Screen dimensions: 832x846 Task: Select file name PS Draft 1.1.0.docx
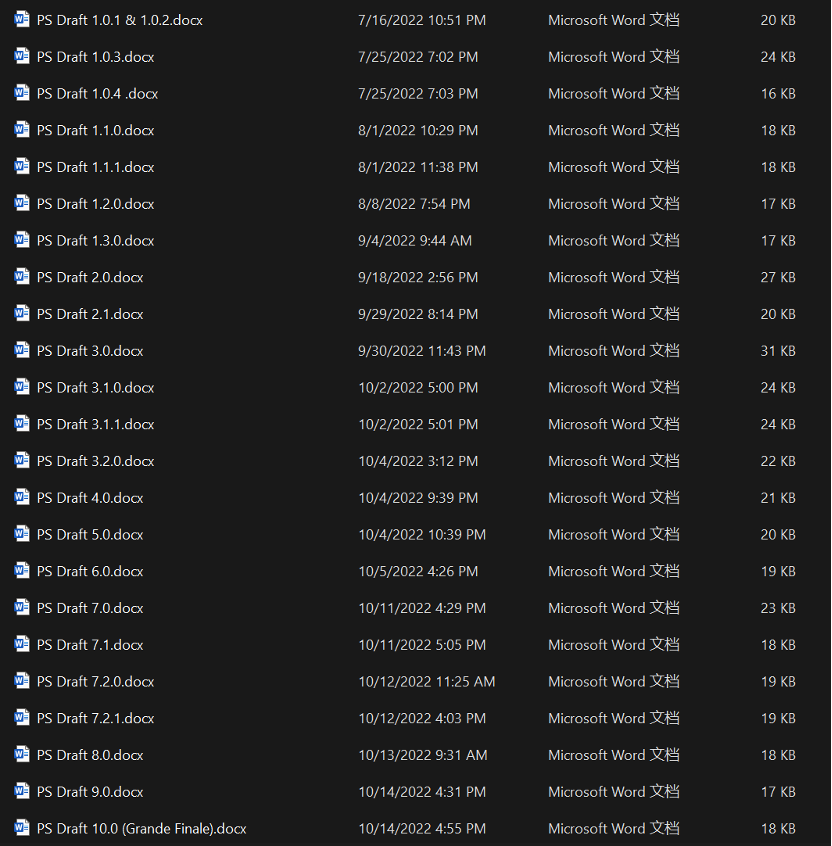(x=96, y=131)
